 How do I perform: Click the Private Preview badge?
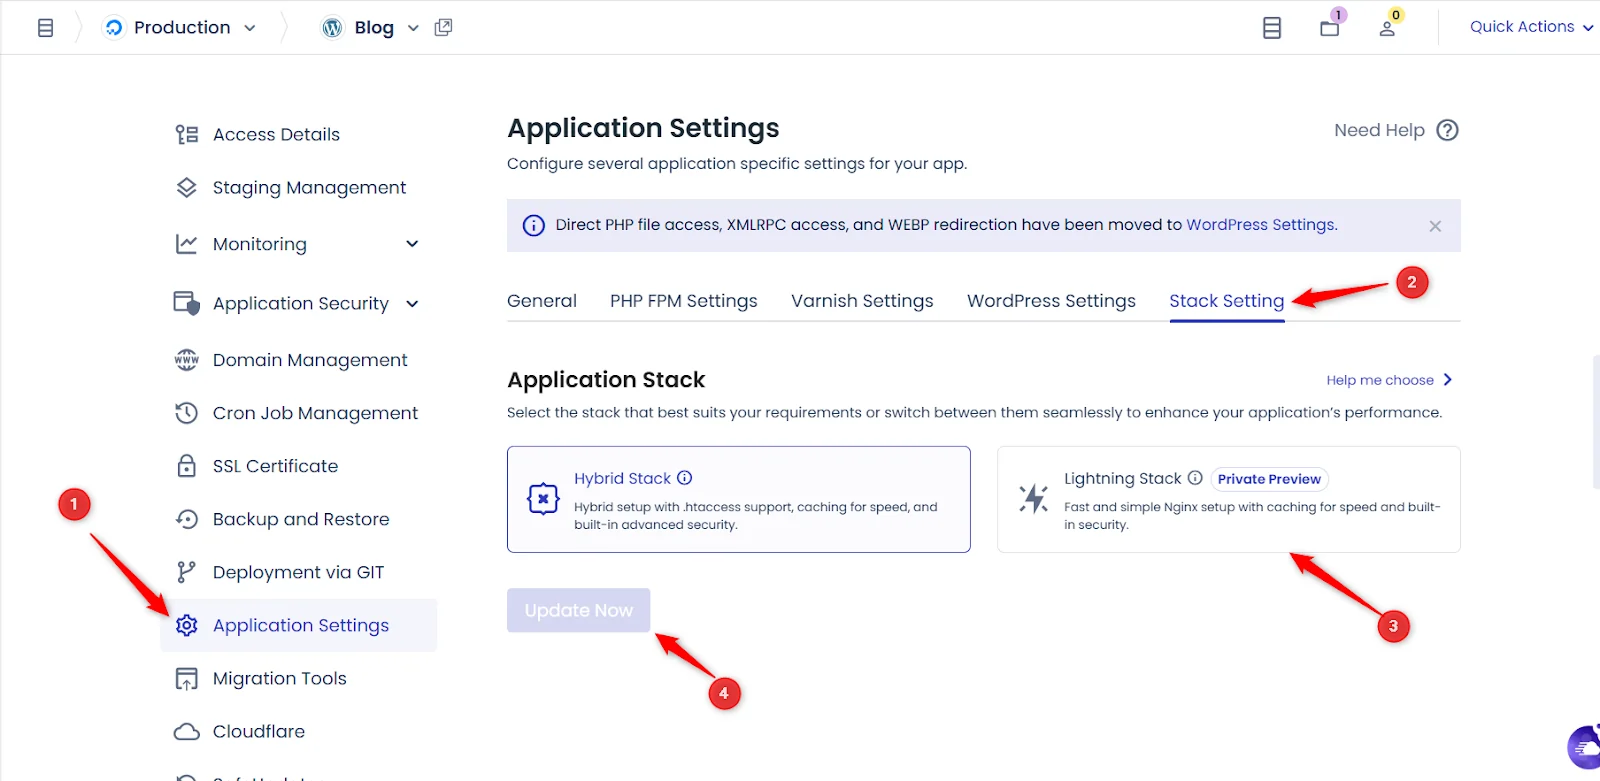(1269, 479)
